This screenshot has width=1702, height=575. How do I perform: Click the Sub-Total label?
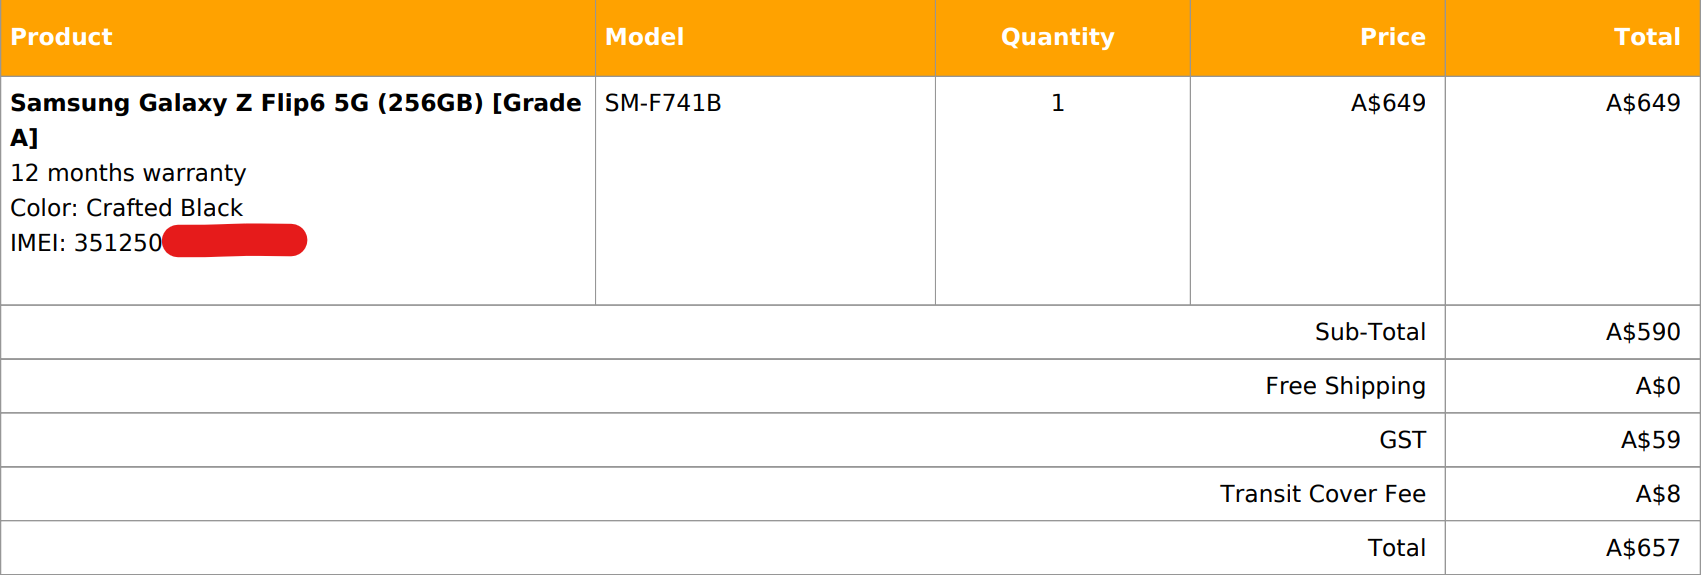point(1370,332)
